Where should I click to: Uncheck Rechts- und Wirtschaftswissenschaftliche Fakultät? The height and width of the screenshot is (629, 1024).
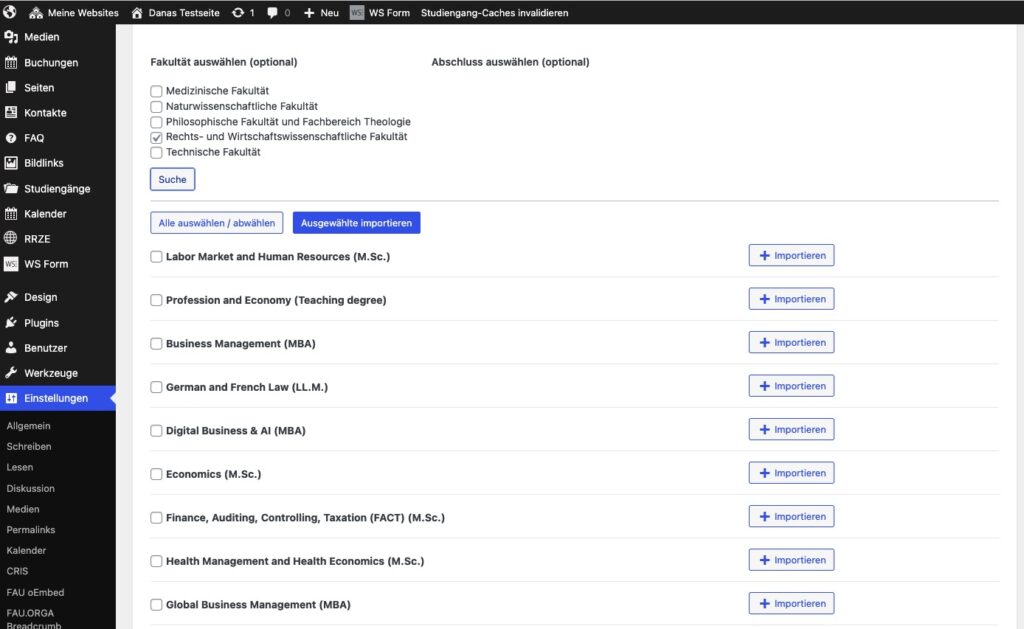pos(156,137)
